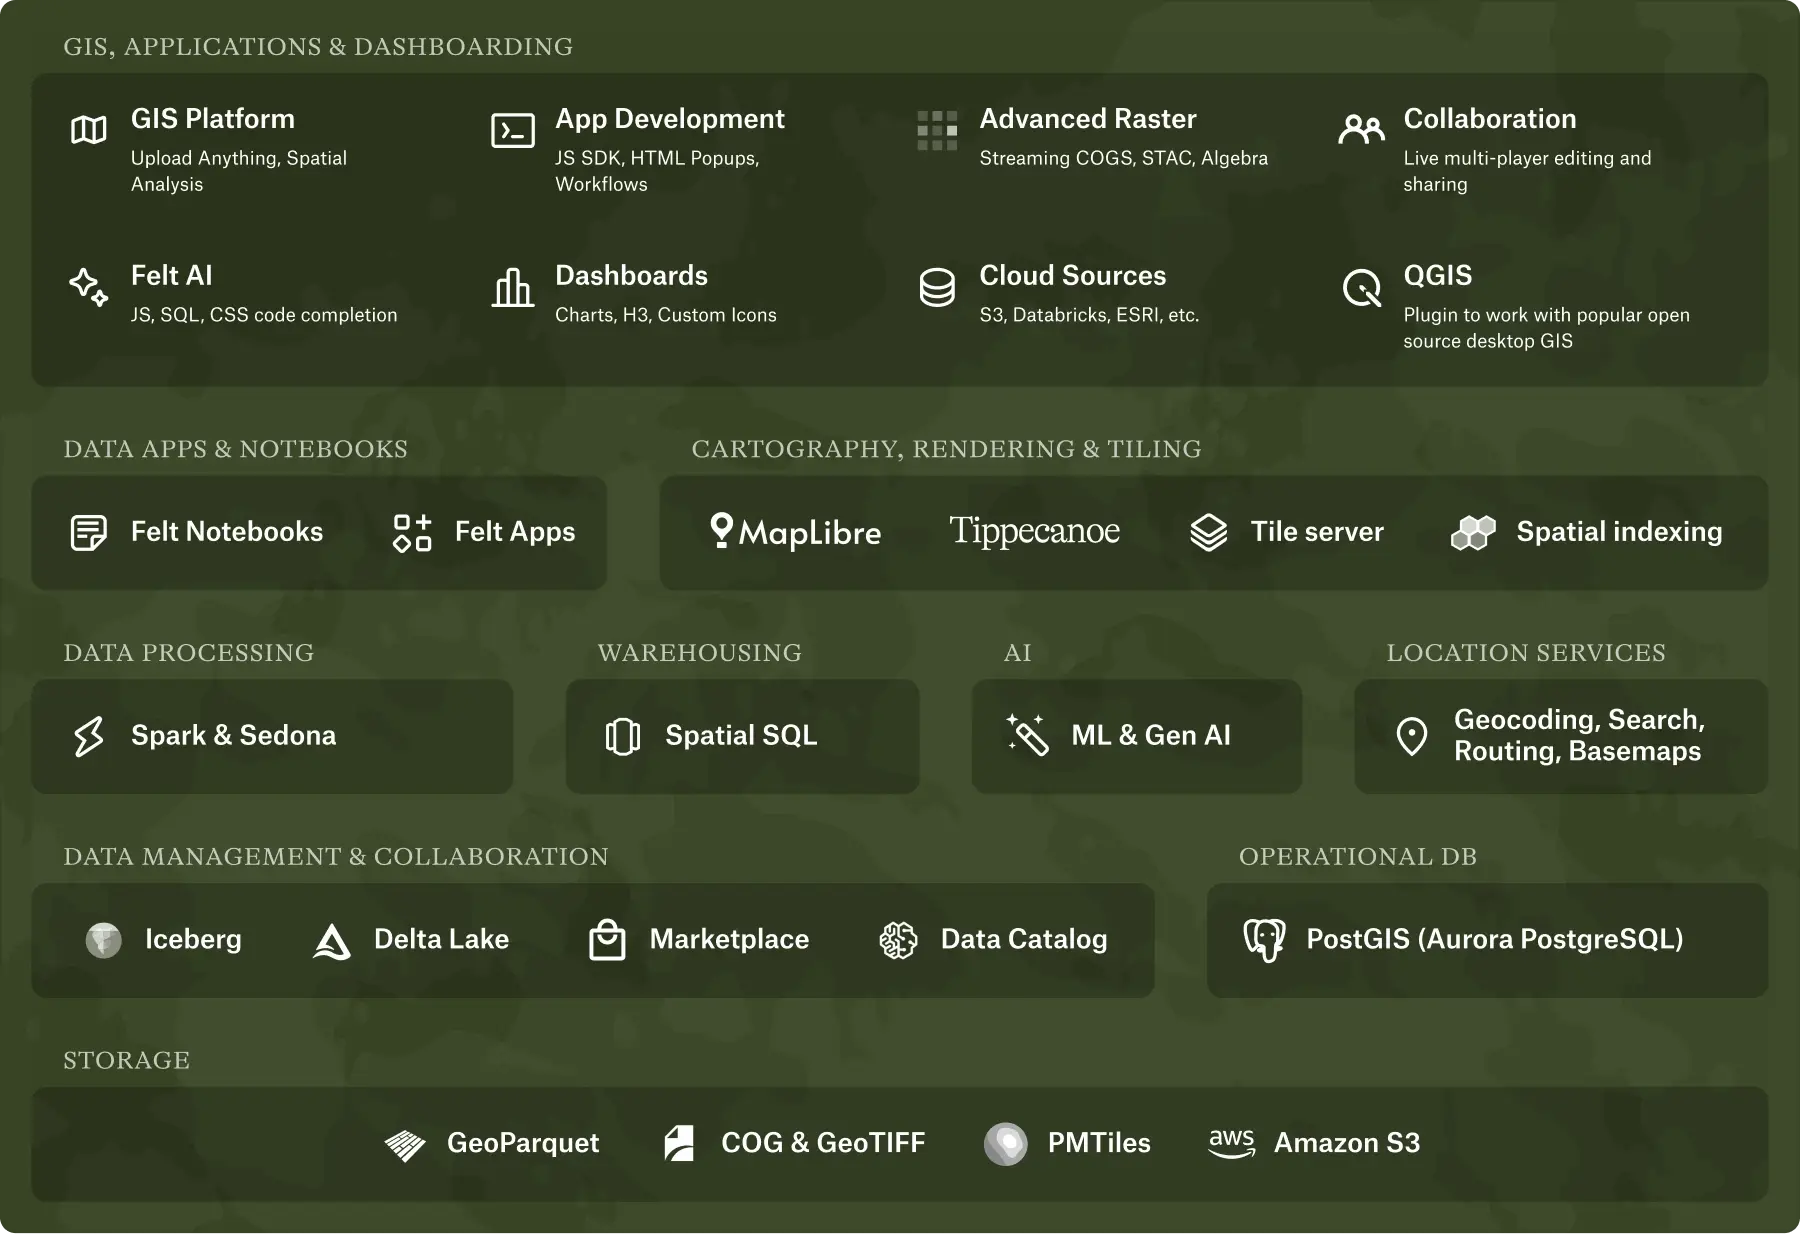Viewport: 1800px width, 1234px height.
Task: Click the Felt AI sparkle icon
Action: pos(89,287)
